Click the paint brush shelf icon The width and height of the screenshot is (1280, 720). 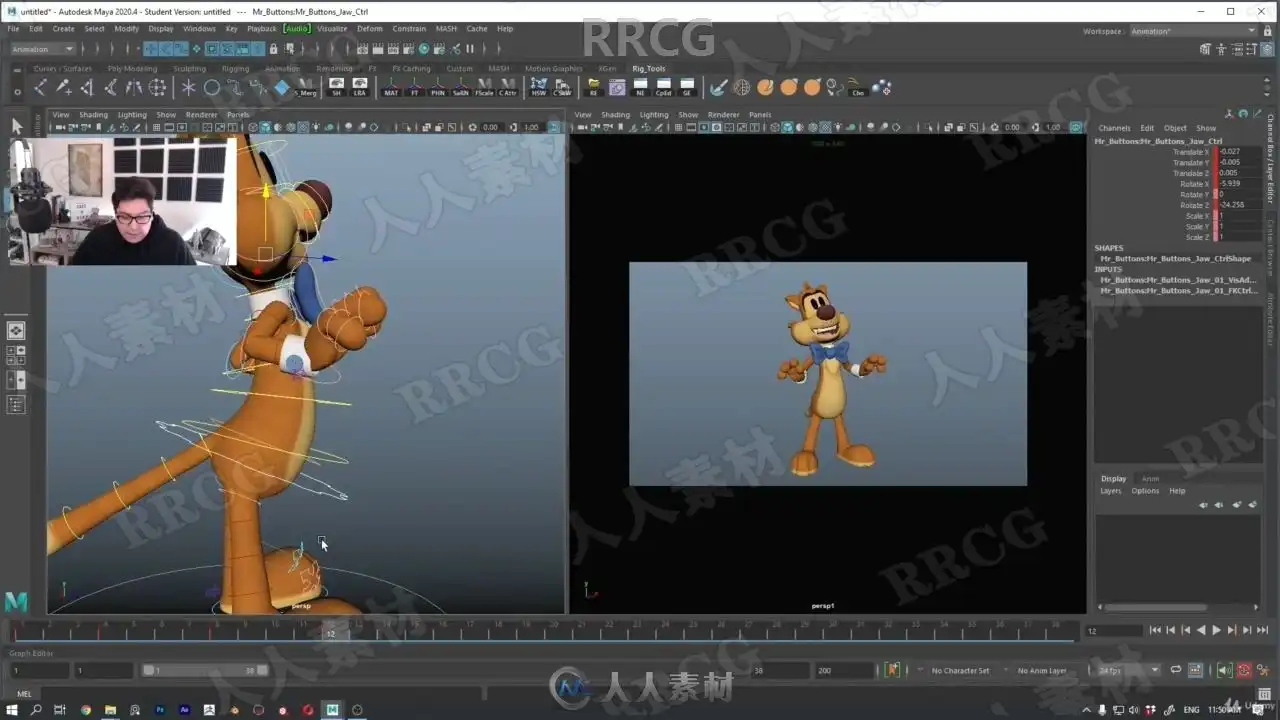coord(718,88)
